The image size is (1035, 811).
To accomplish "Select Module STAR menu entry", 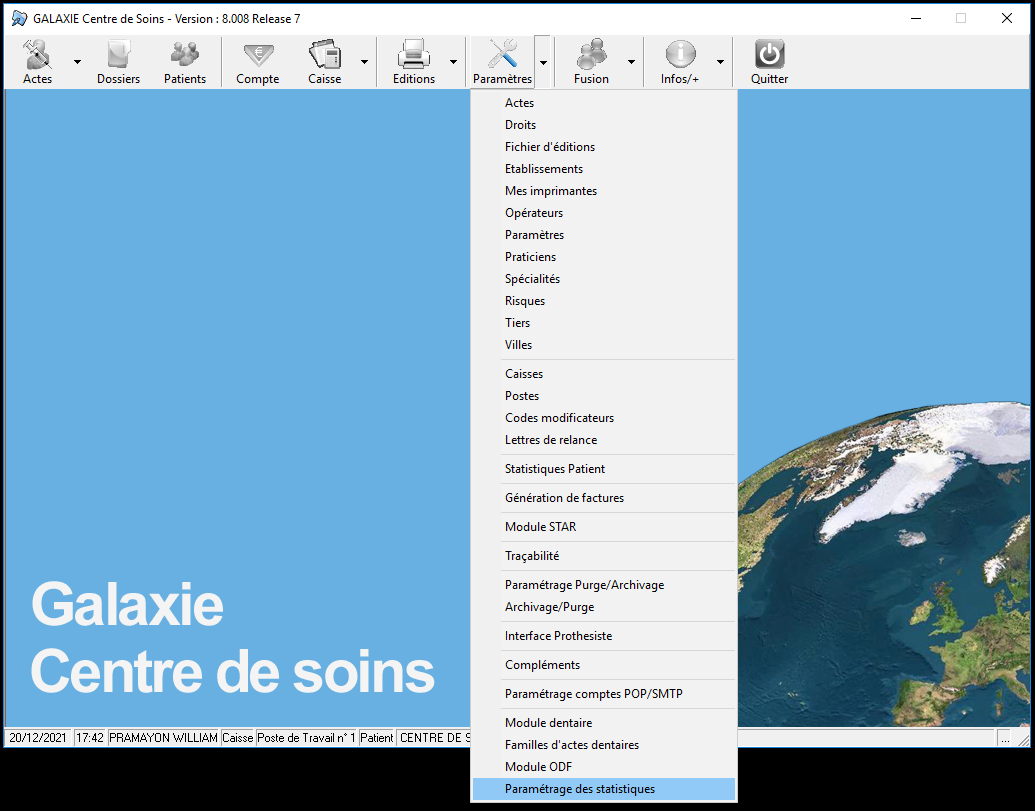I will 604,527.
